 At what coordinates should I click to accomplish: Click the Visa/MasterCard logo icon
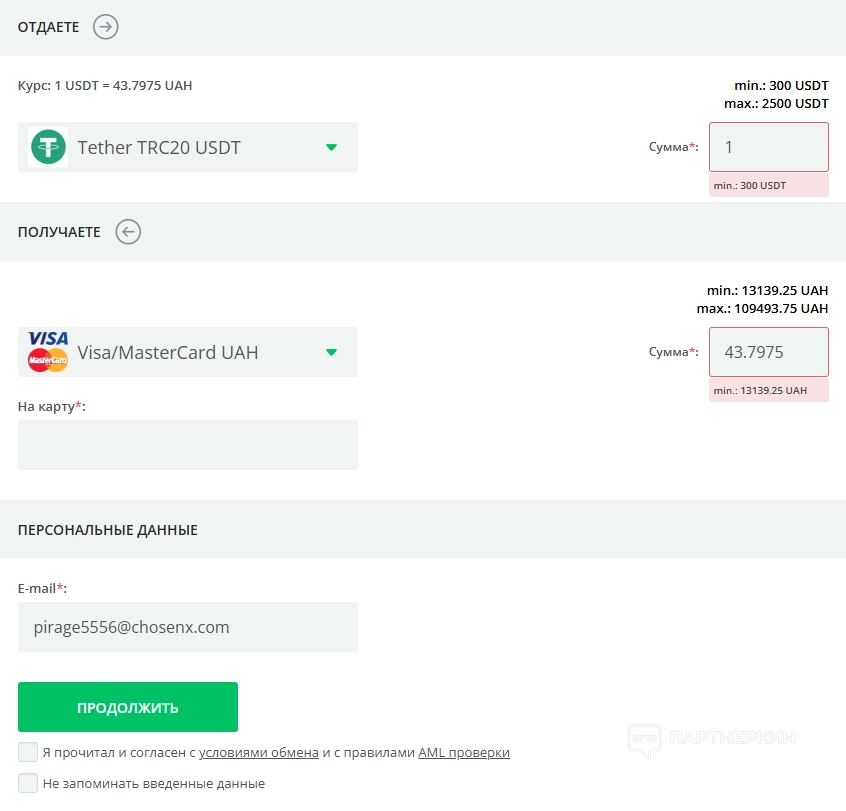pyautogui.click(x=48, y=352)
